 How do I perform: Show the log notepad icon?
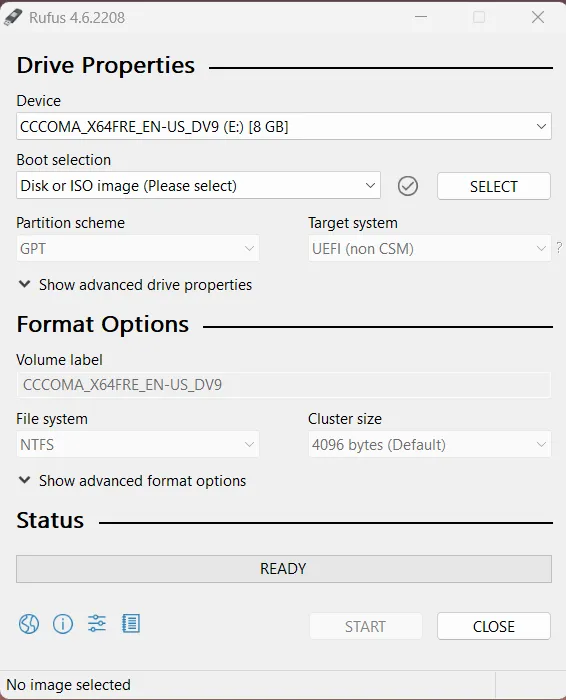pos(131,623)
